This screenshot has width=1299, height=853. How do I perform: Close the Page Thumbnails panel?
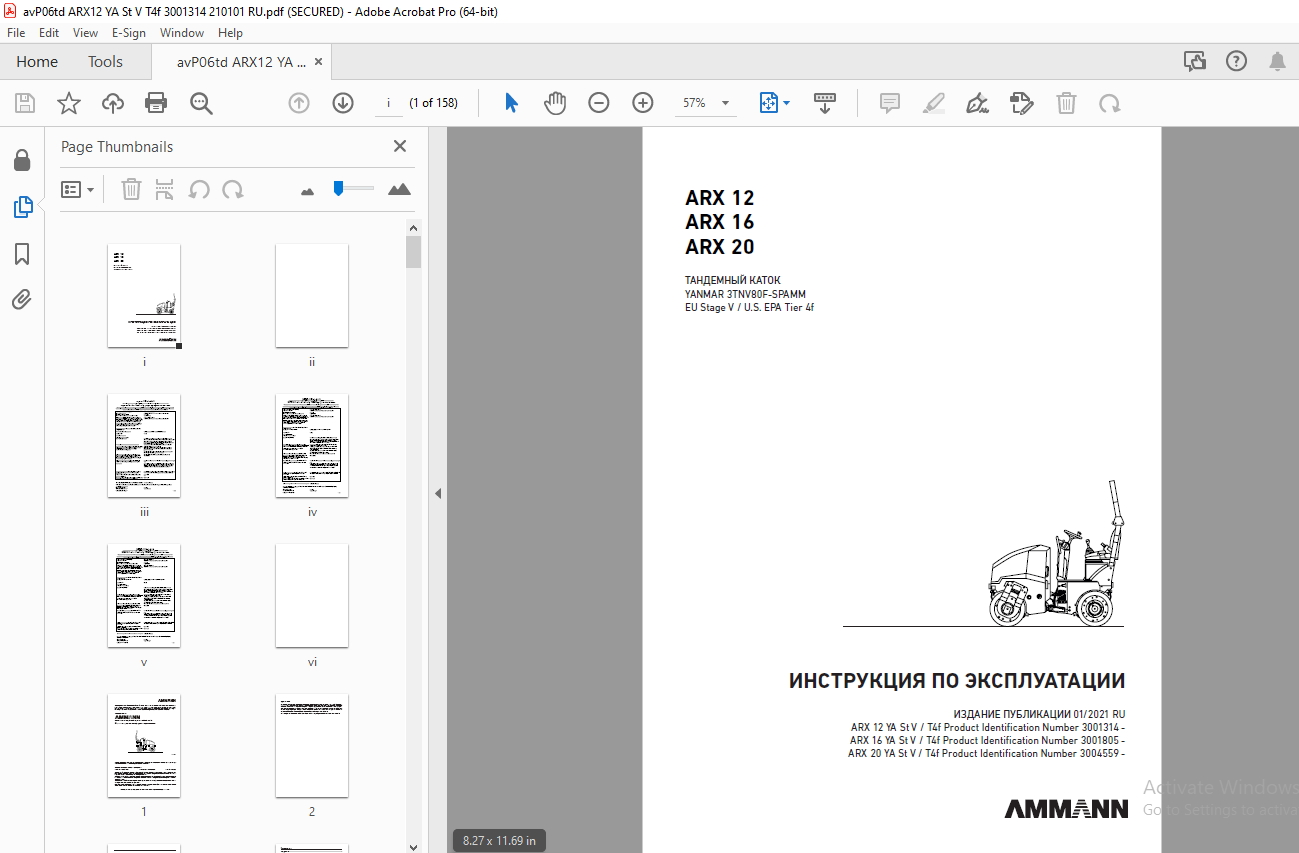400,146
